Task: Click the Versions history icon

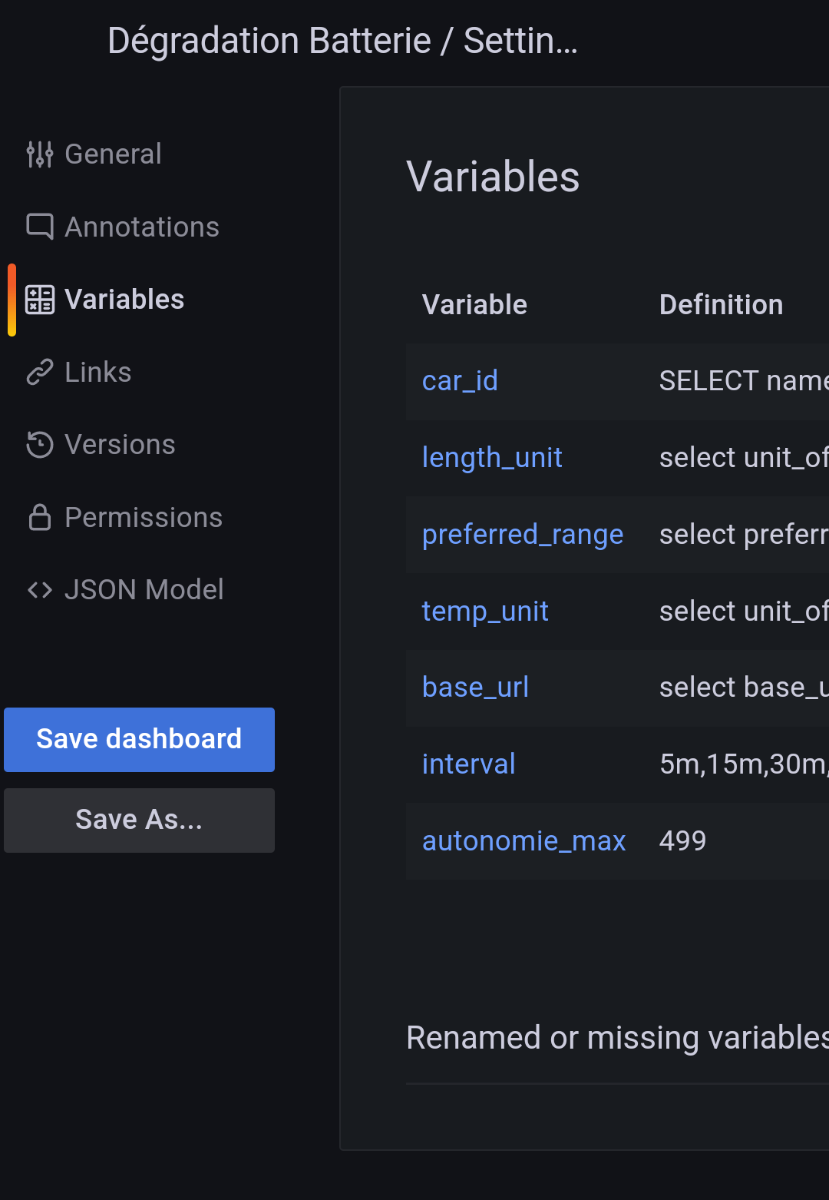Action: click(39, 445)
